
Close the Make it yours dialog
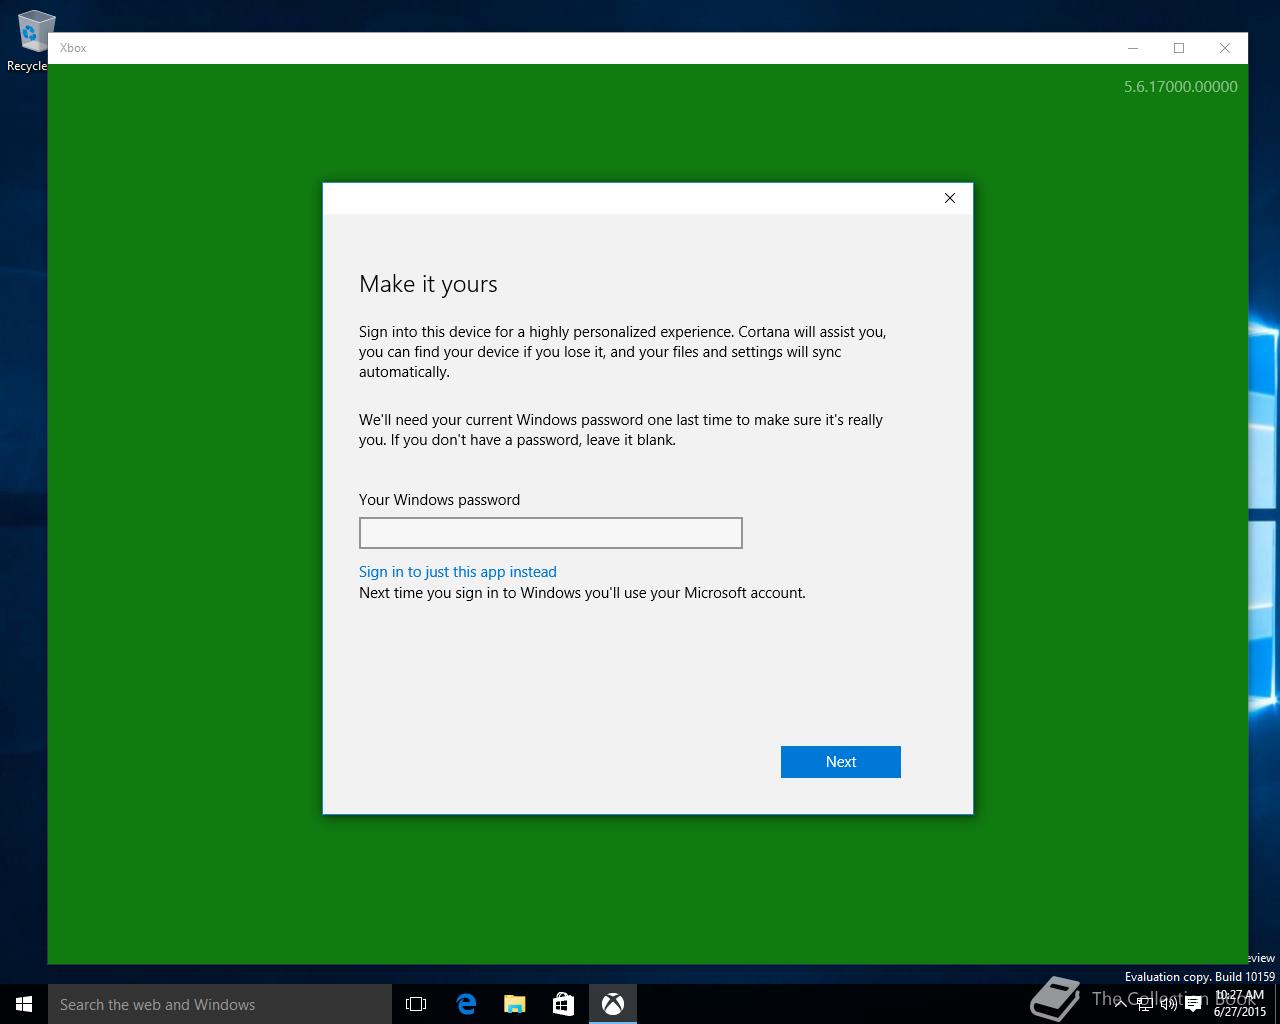pyautogui.click(x=950, y=198)
